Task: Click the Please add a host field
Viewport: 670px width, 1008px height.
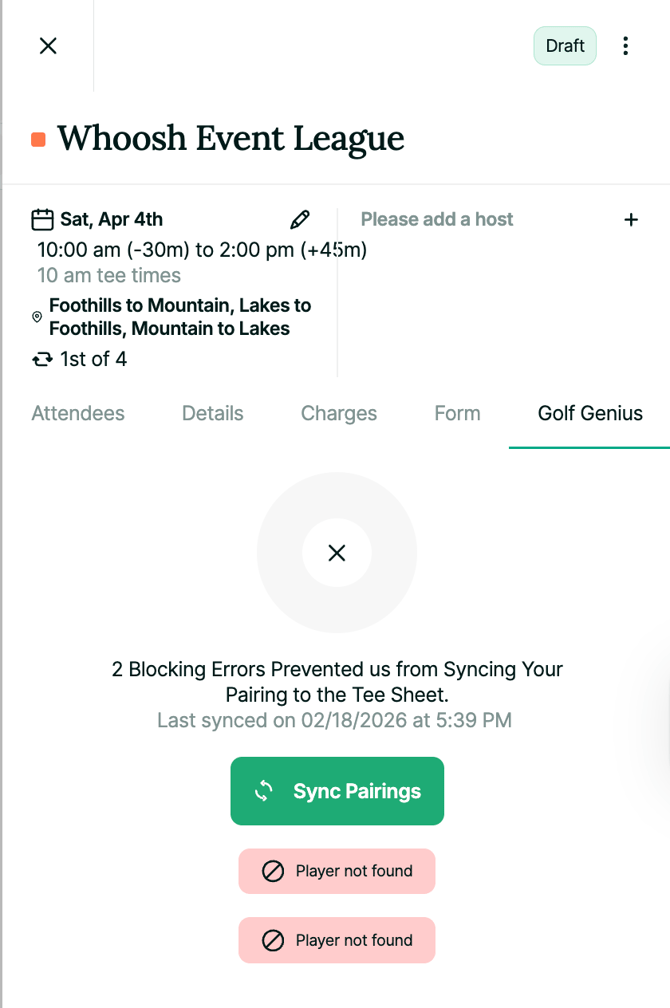Action: click(437, 219)
